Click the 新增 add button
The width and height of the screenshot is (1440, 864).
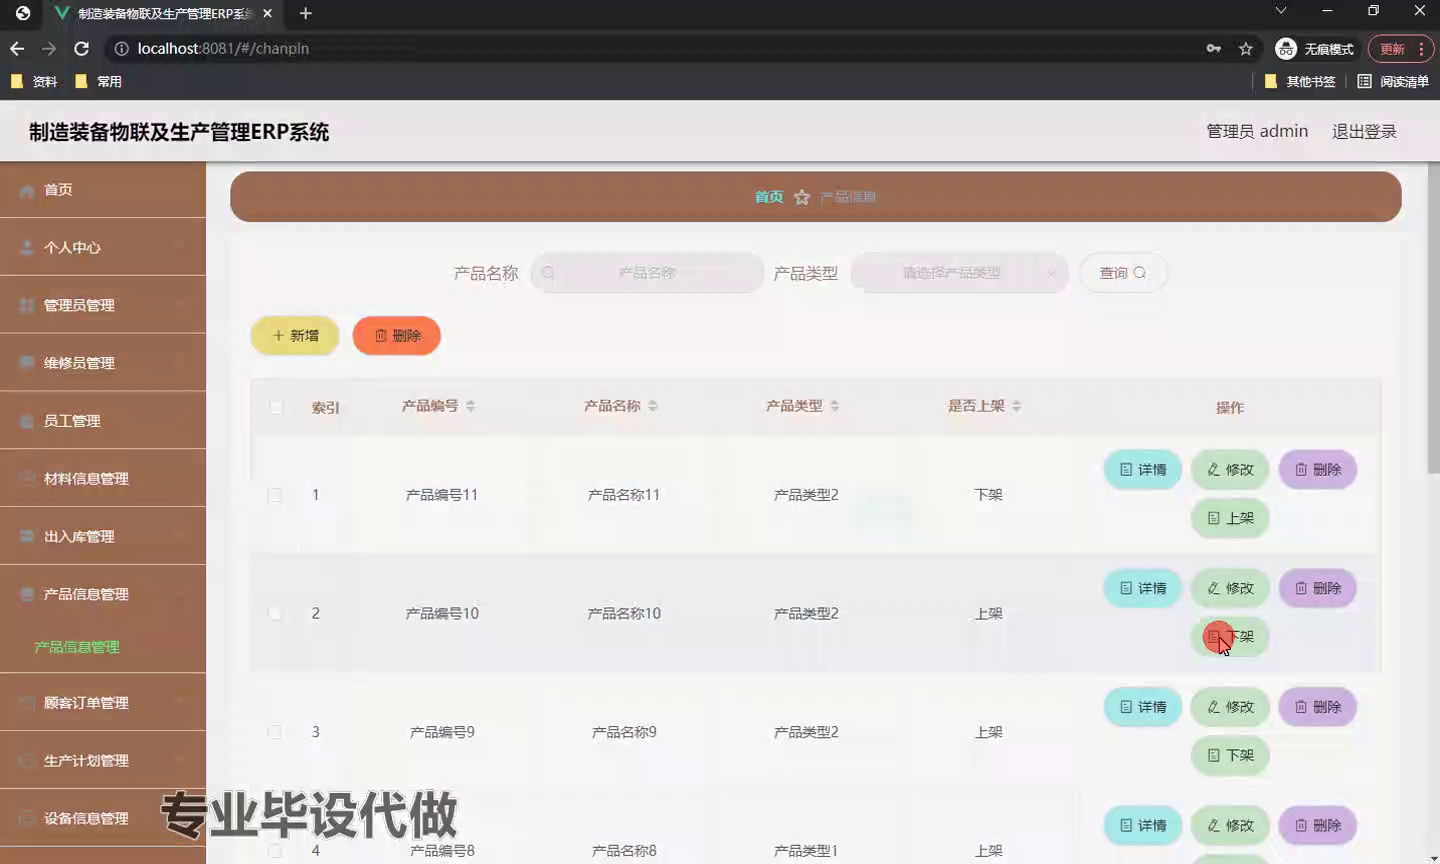[x=295, y=336]
